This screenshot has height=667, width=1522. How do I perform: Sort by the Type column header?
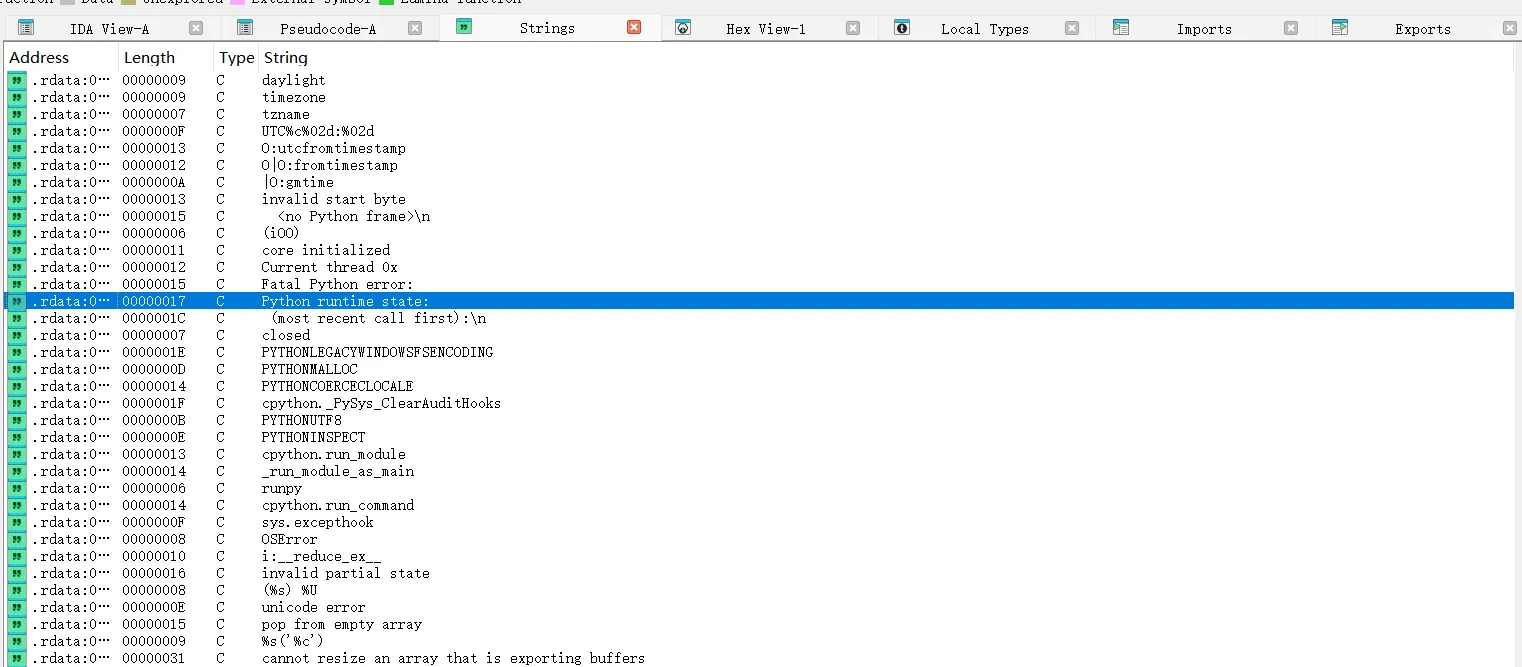[237, 57]
